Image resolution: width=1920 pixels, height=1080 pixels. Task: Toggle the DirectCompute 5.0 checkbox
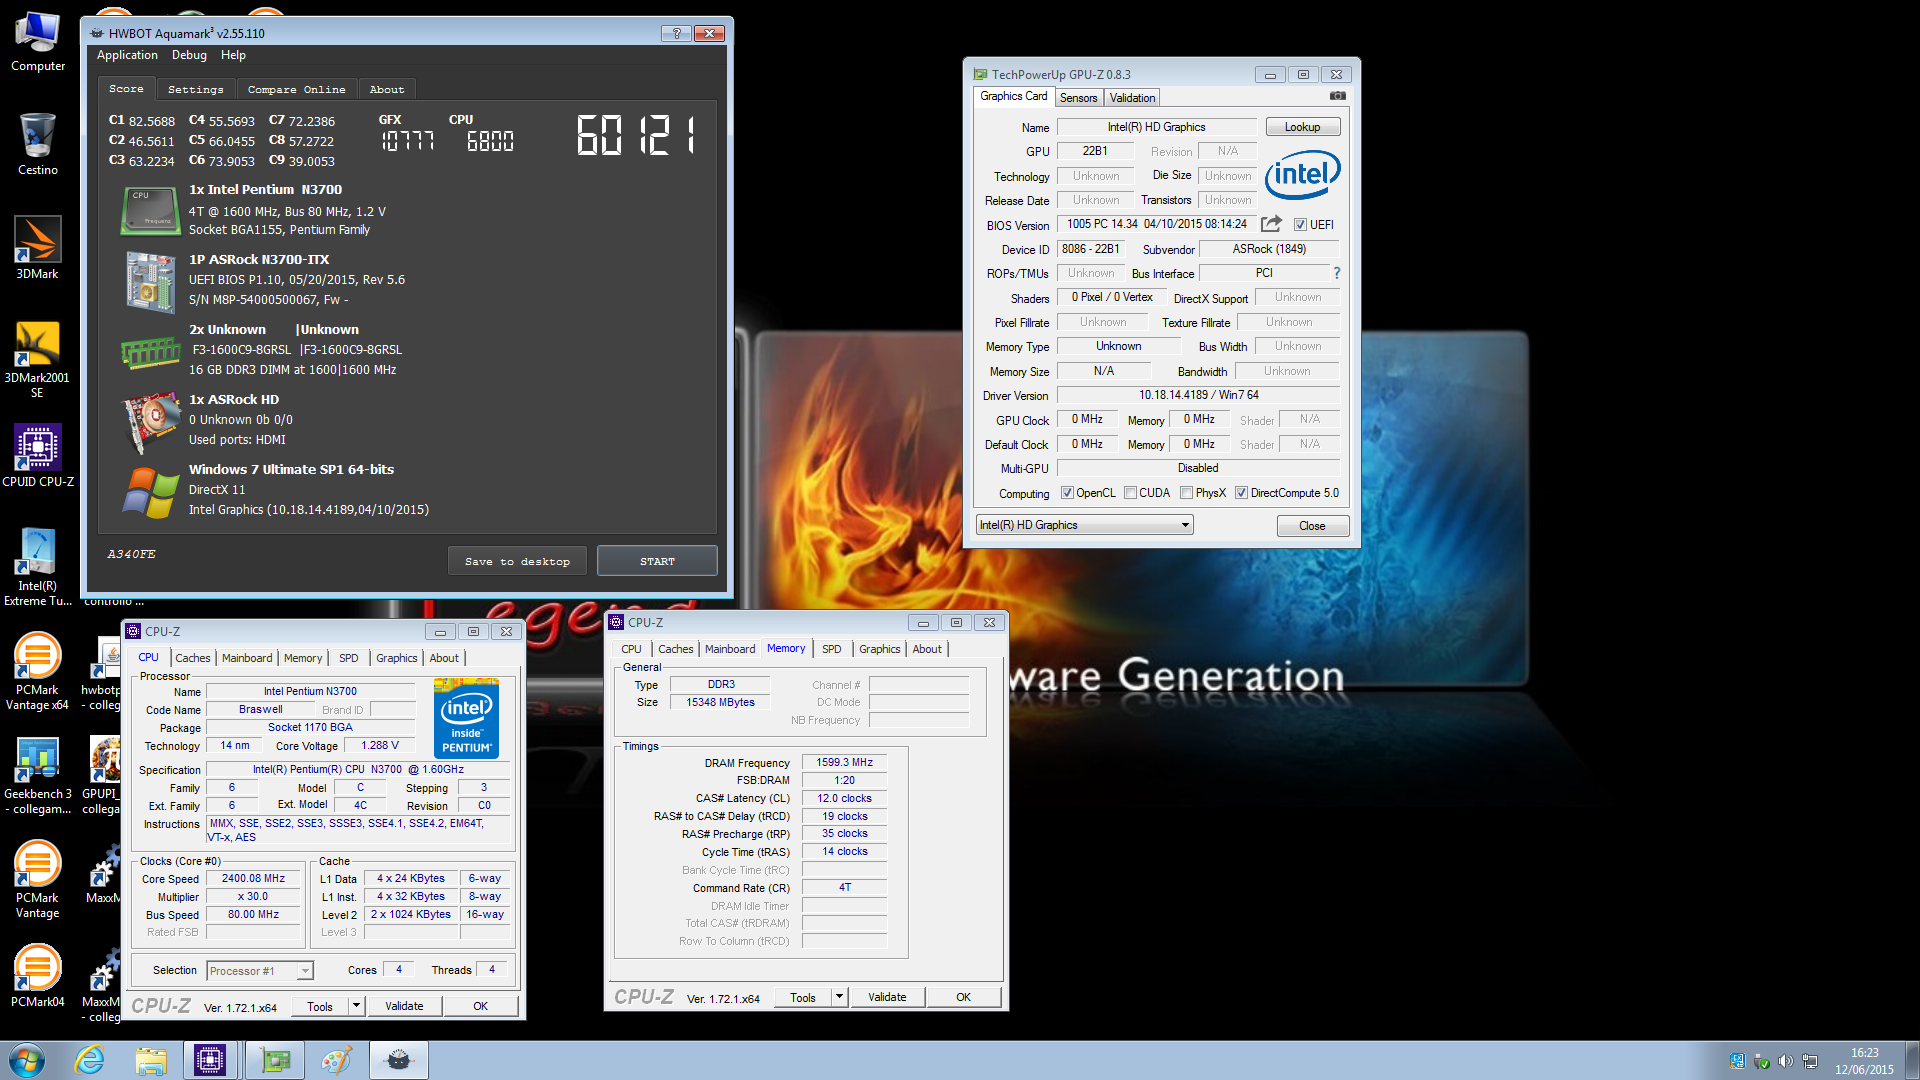tap(1241, 493)
